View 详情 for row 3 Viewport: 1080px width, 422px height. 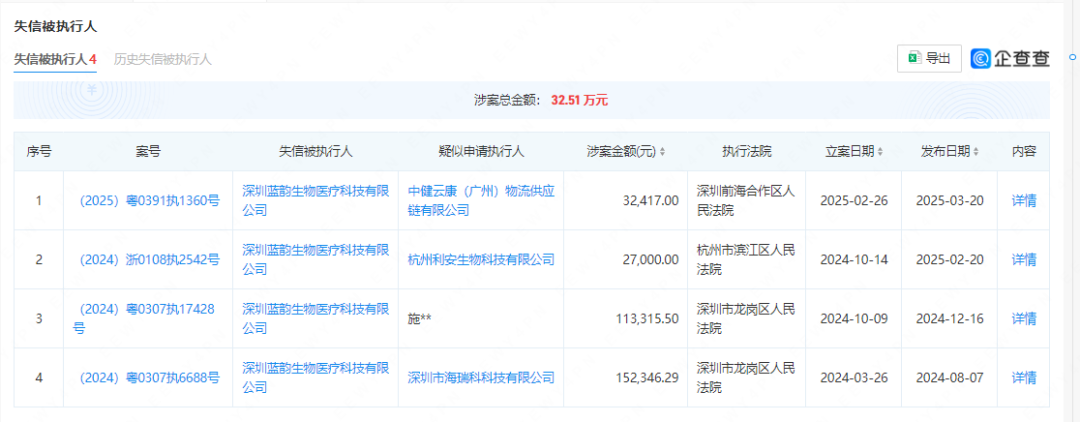tap(1024, 319)
